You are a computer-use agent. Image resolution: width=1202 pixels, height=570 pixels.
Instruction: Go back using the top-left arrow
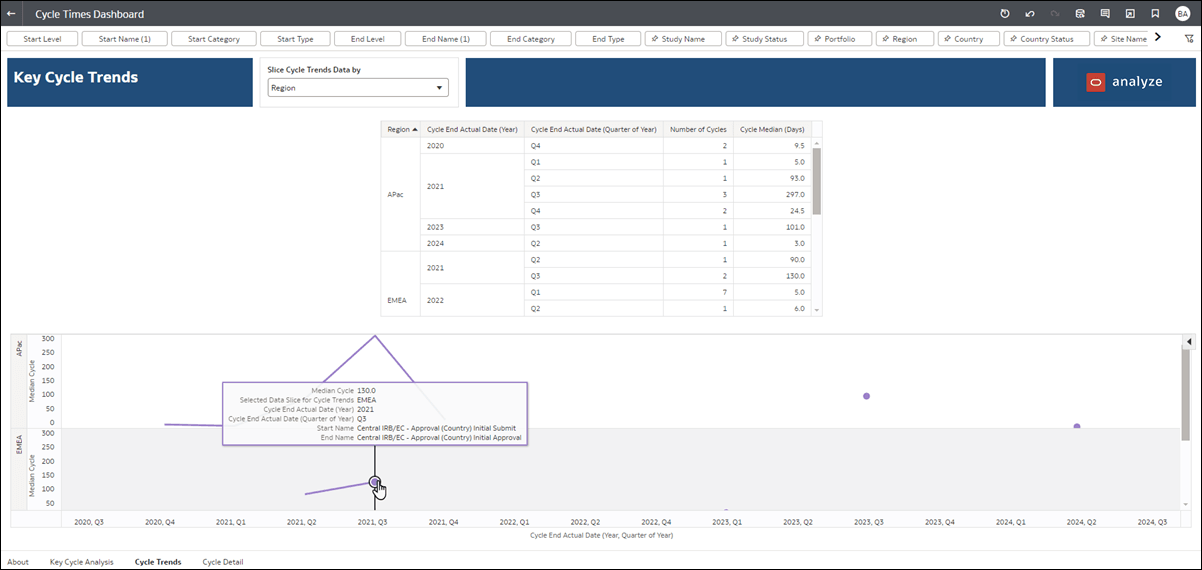(11, 14)
